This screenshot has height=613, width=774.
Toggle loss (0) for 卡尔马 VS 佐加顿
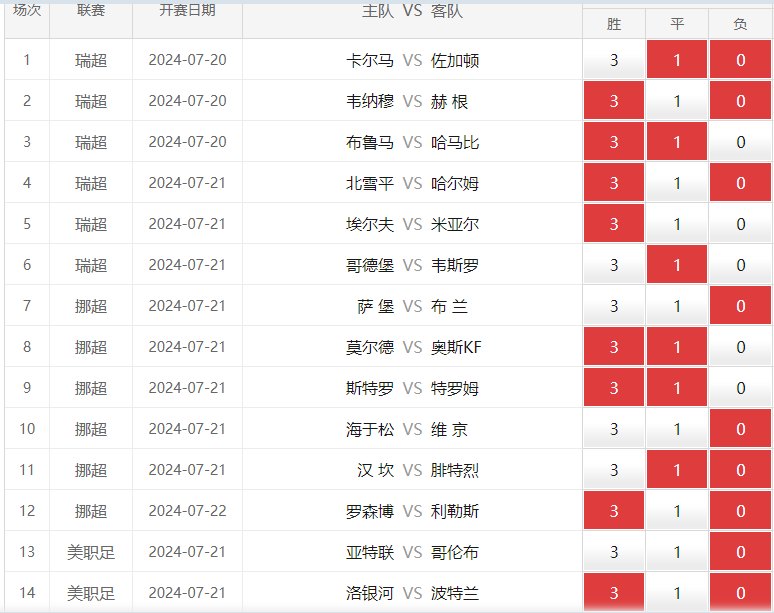coord(740,60)
